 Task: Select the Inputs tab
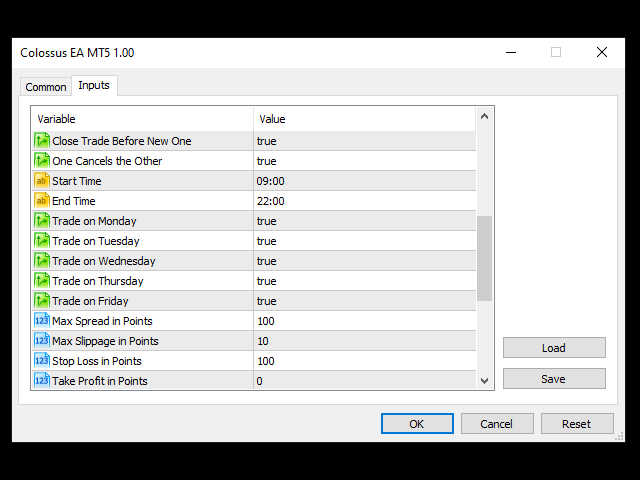(94, 85)
